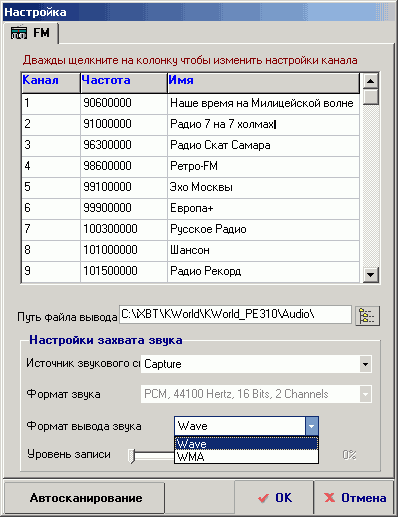The image size is (398, 517).
Task: Select the name cell Радио Рекорд
Action: pyautogui.click(x=263, y=272)
